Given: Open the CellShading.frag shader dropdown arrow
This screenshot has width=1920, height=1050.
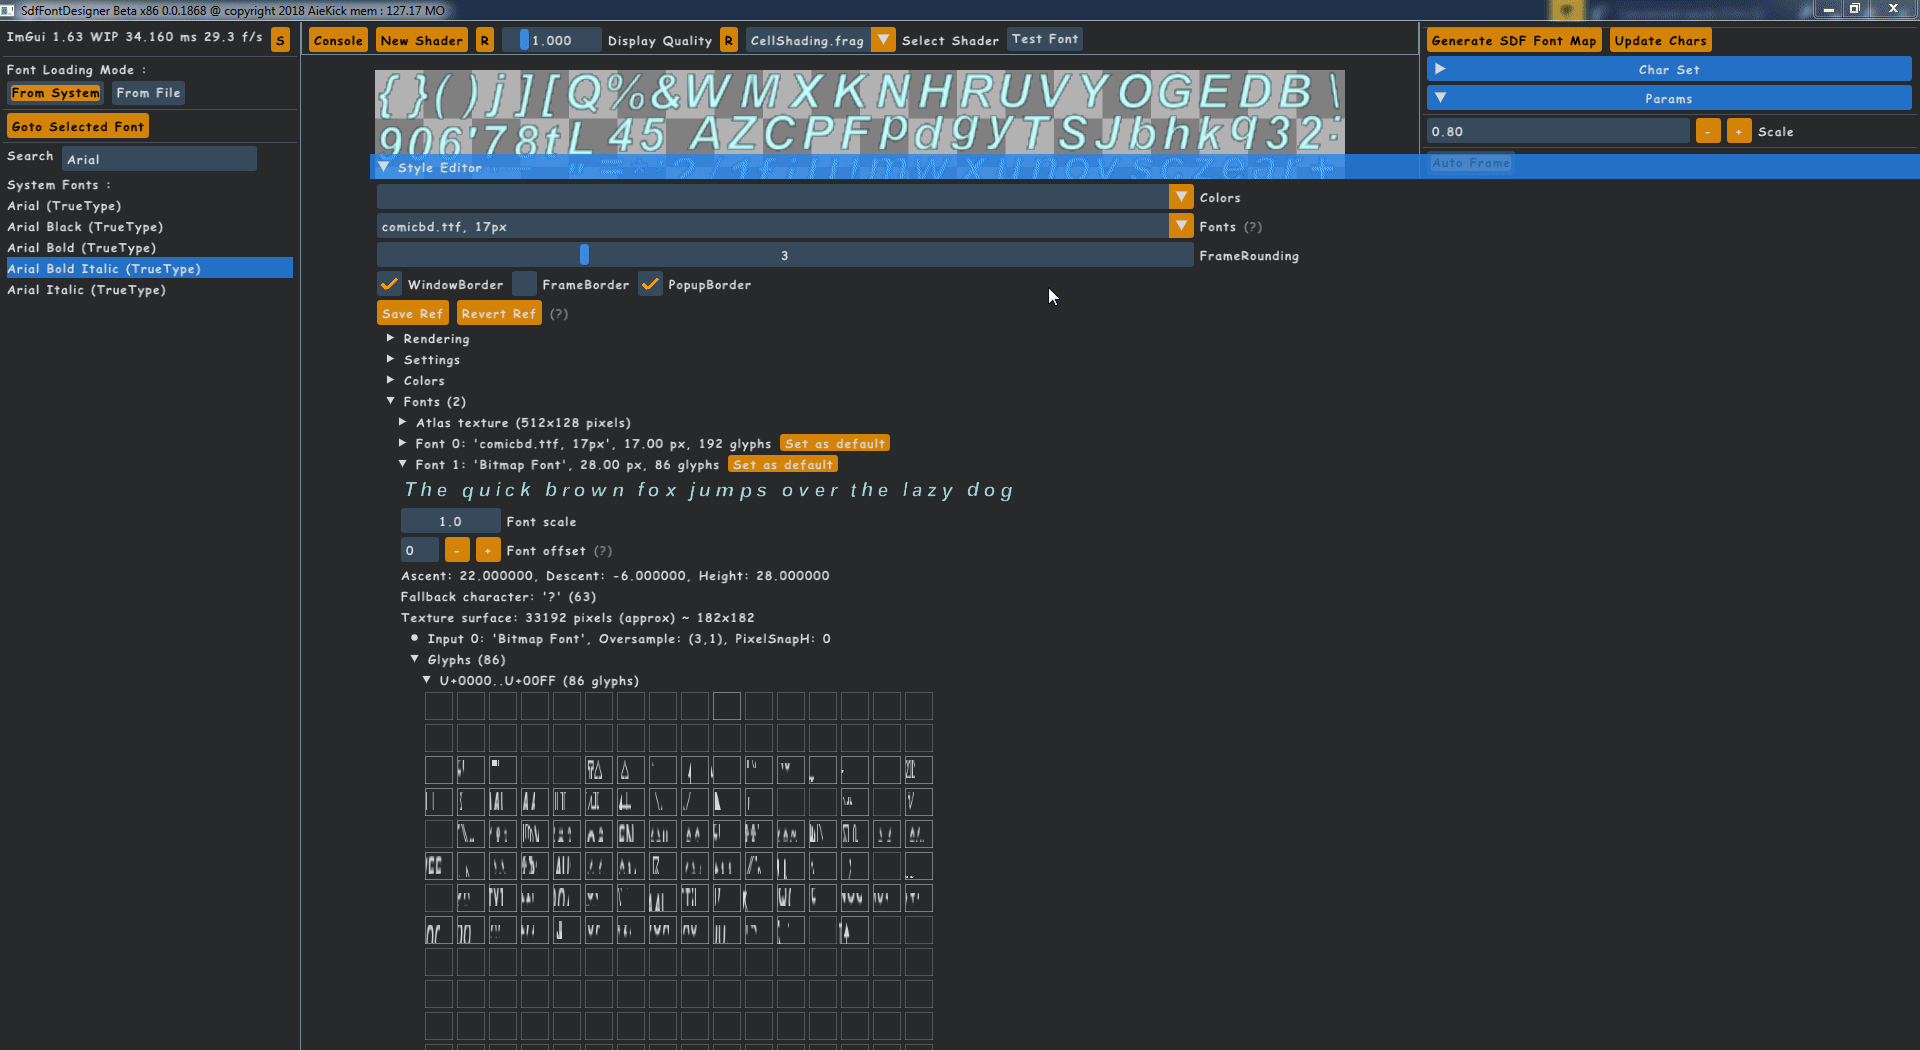Looking at the screenshot, I should point(883,40).
